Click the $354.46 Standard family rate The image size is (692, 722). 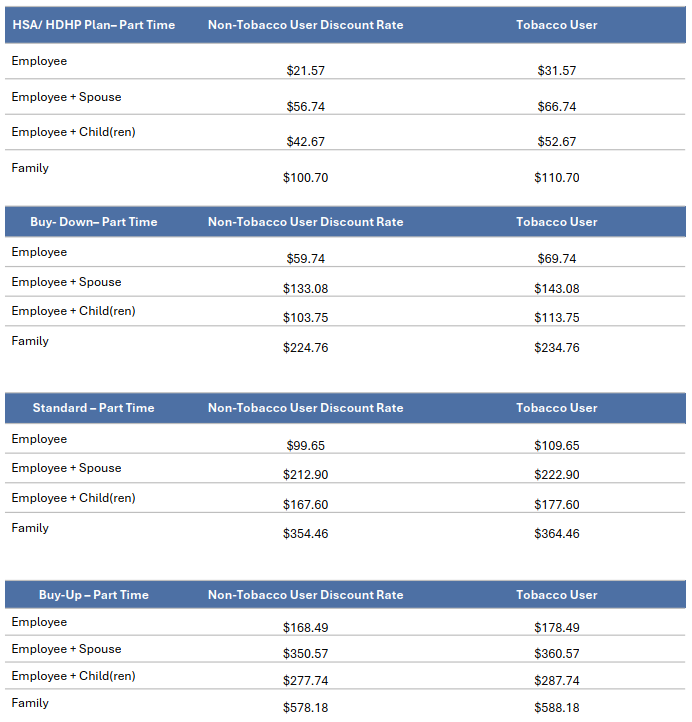[305, 534]
